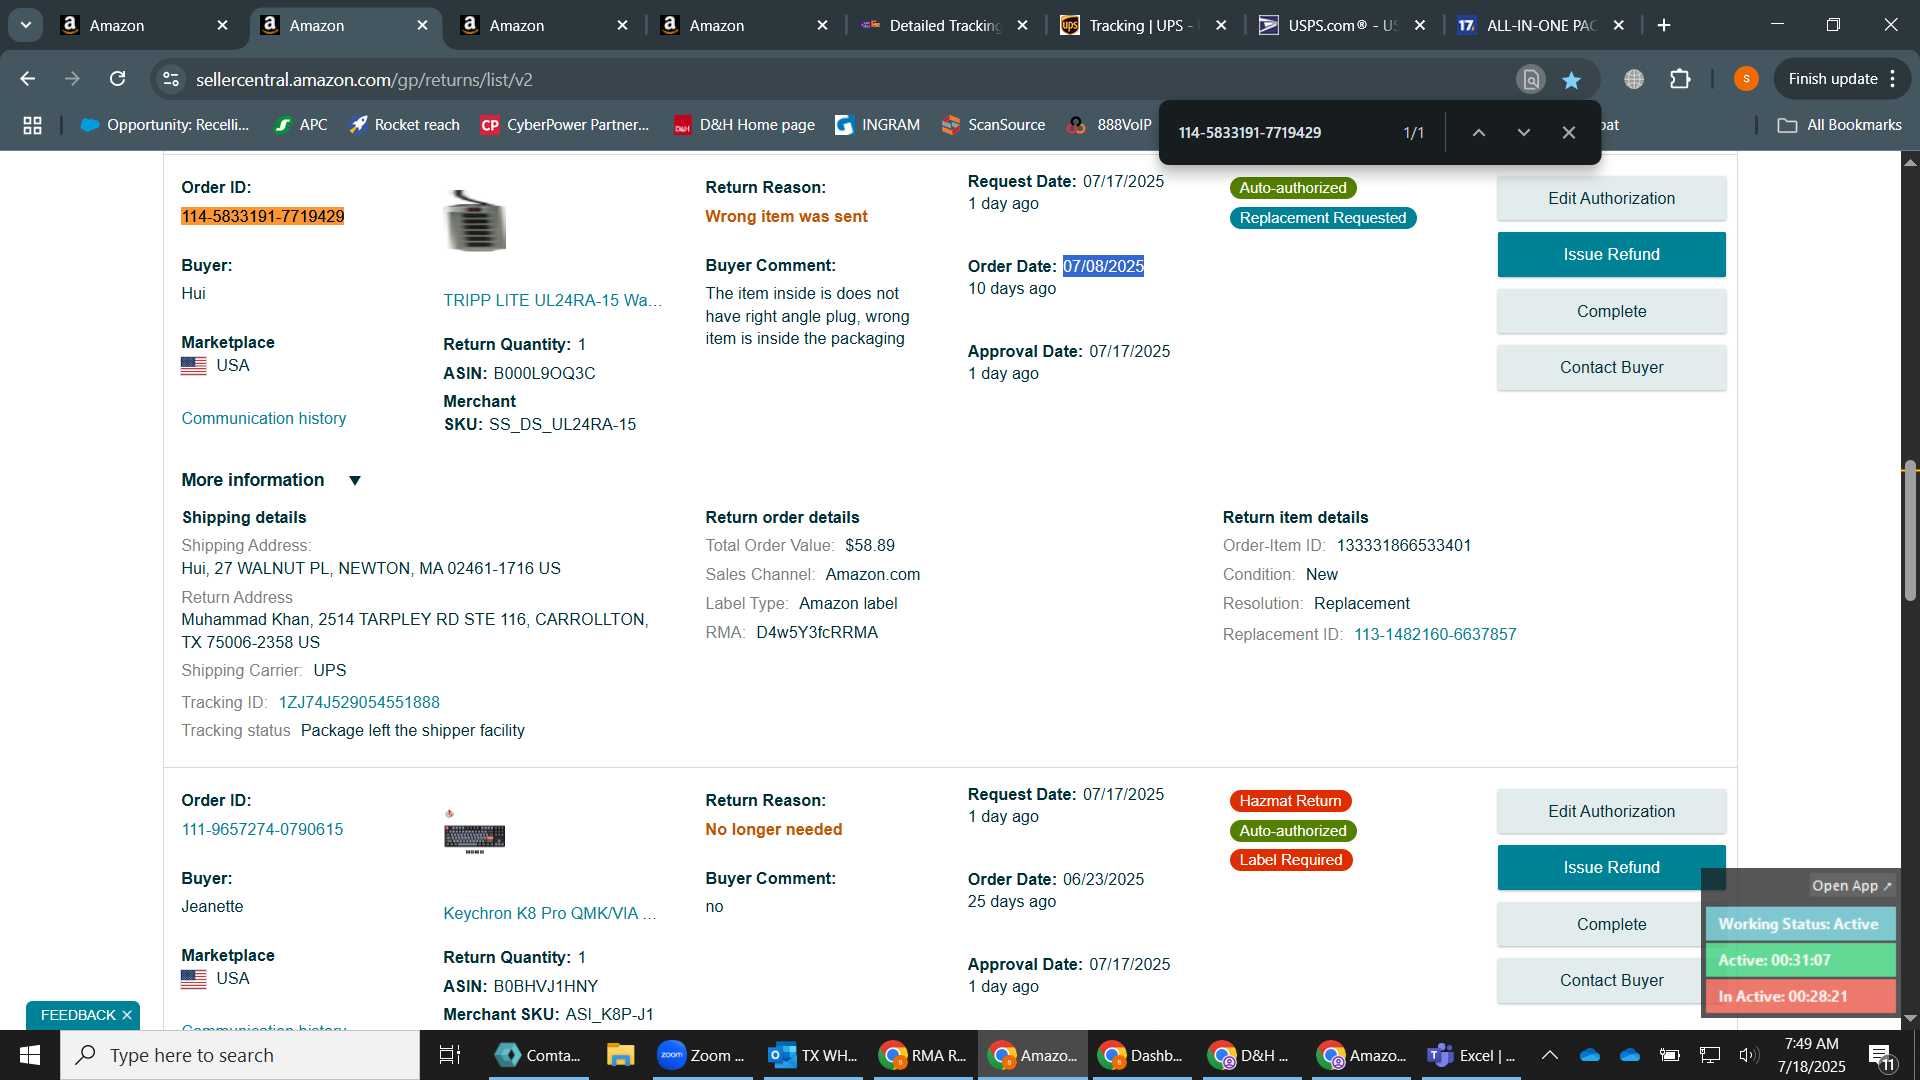Open the Excel taskbar item
1920x1080 pixels.
point(1472,1055)
